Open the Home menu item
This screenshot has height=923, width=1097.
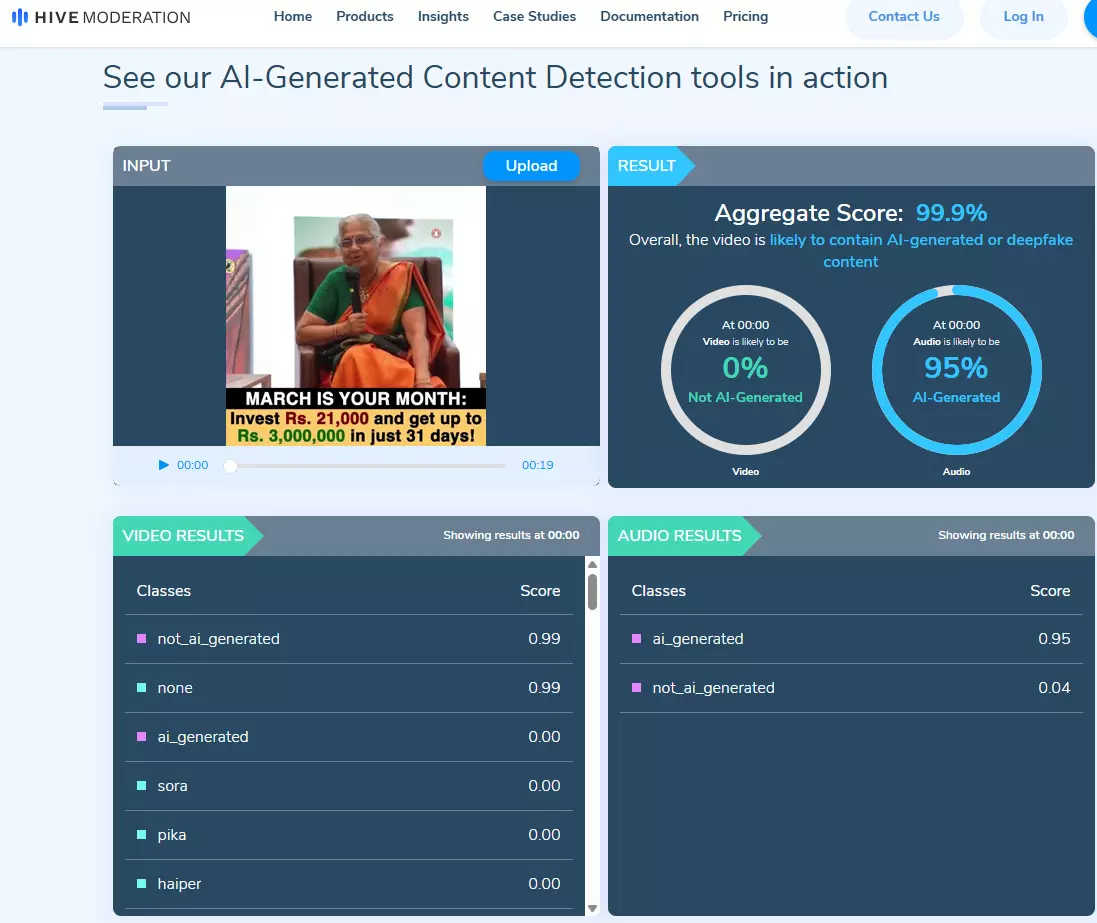click(x=293, y=17)
